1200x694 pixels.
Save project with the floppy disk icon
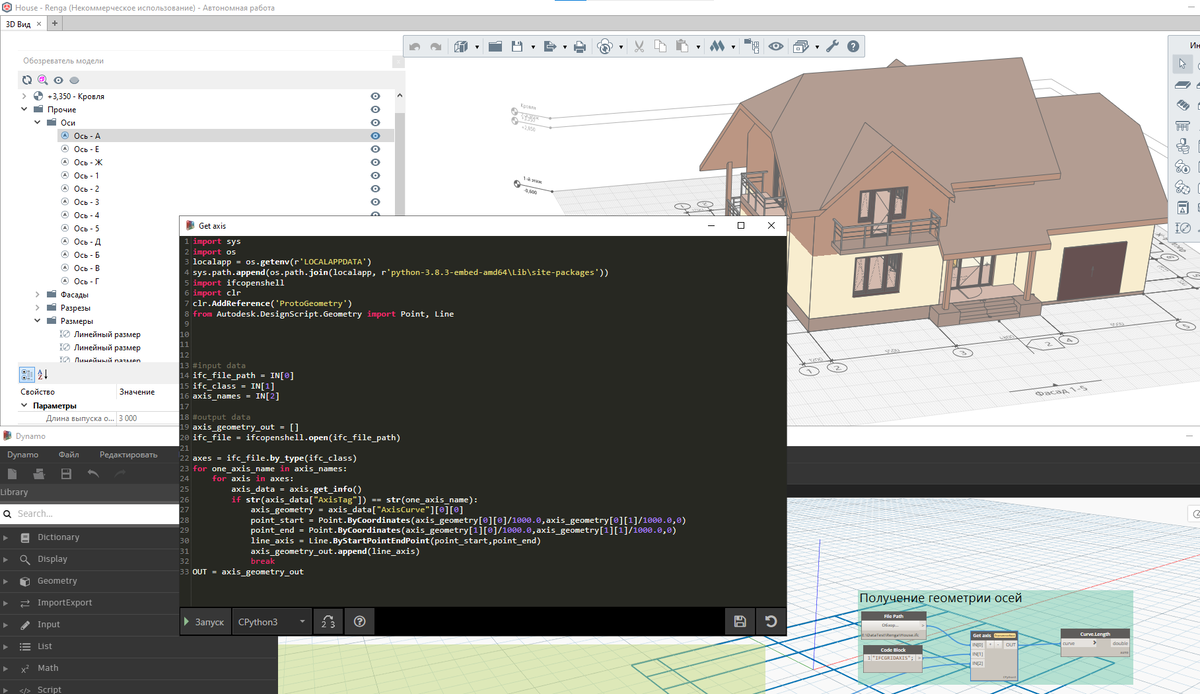click(518, 47)
